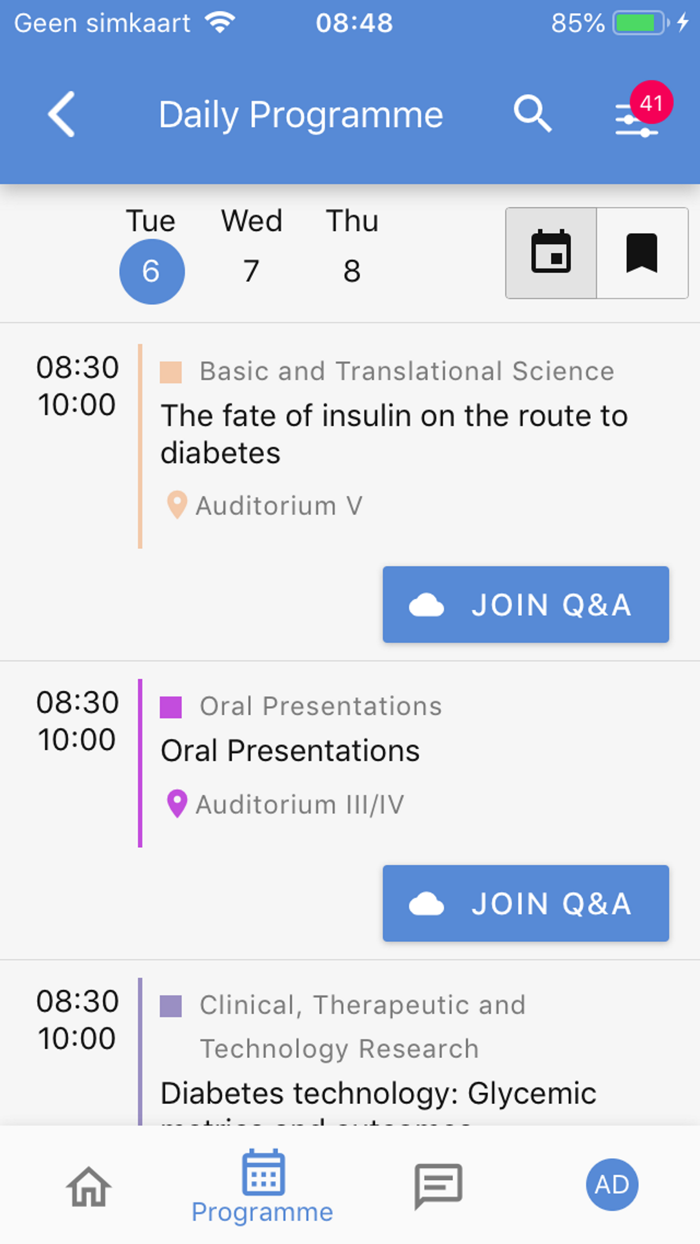Tap the Auditorium III/IV location pin
700x1244 pixels.
[177, 804]
